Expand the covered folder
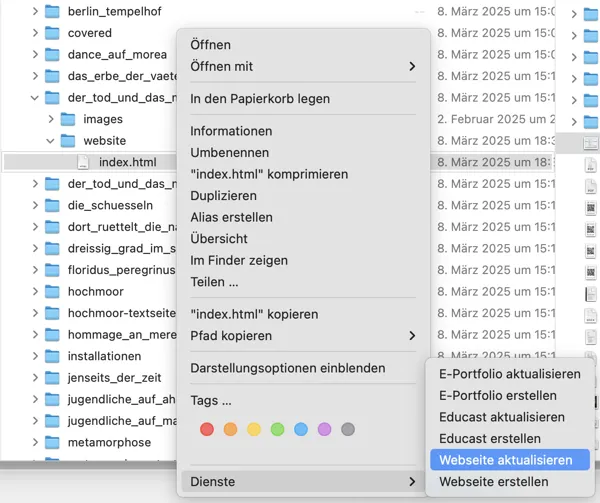This screenshot has height=503, width=600. (x=35, y=33)
